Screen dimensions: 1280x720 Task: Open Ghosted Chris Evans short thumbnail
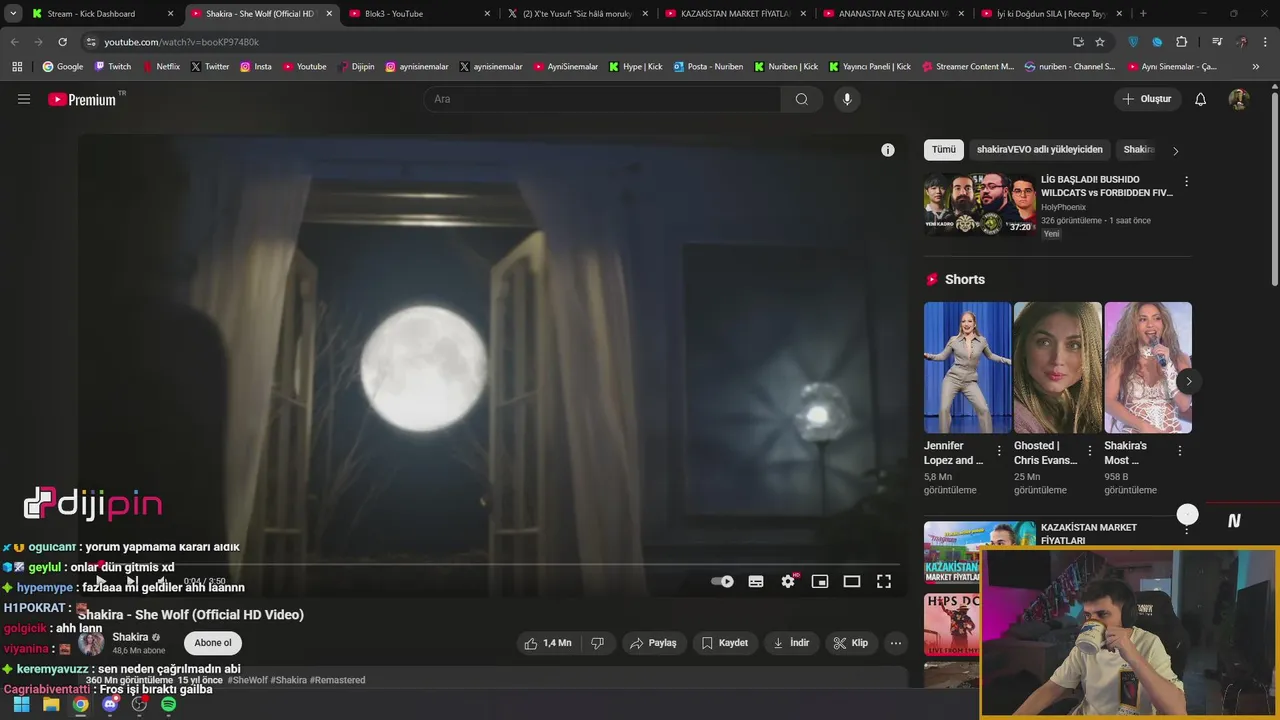click(1058, 367)
